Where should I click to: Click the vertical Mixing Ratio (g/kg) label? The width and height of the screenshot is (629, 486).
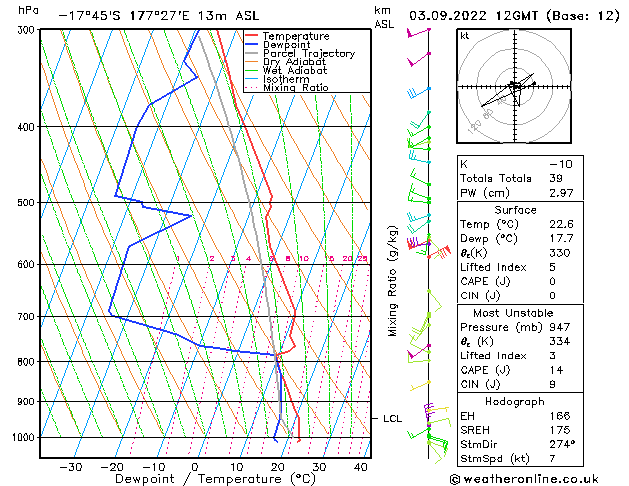(392, 281)
